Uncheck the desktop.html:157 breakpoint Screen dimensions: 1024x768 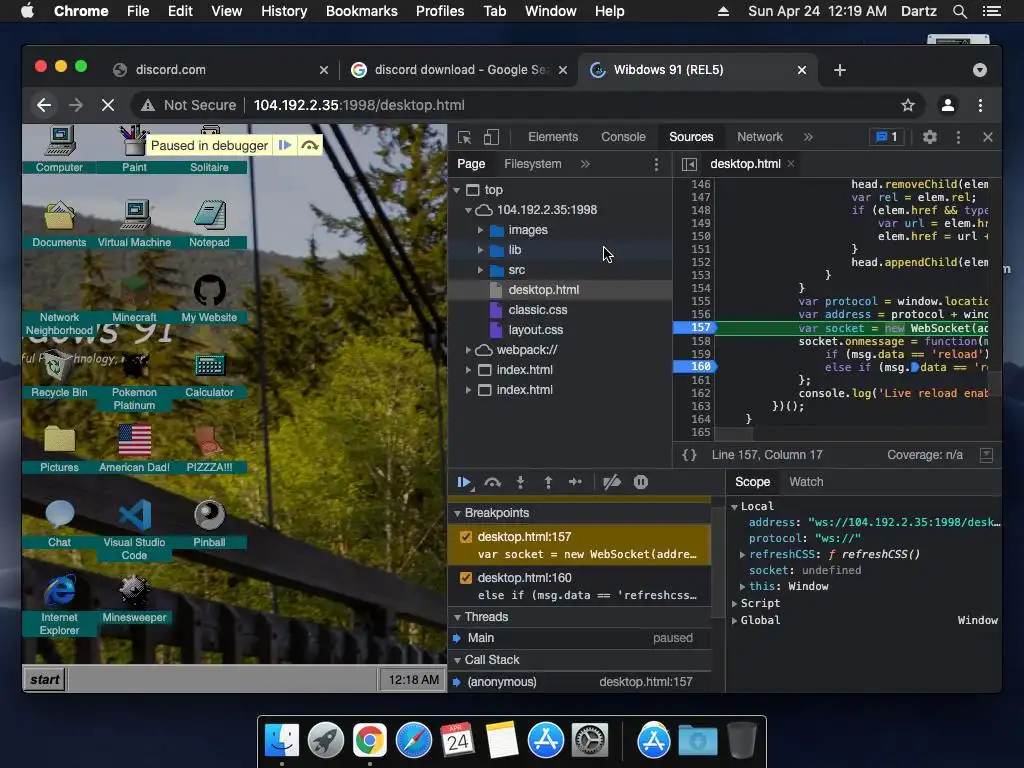tap(466, 537)
